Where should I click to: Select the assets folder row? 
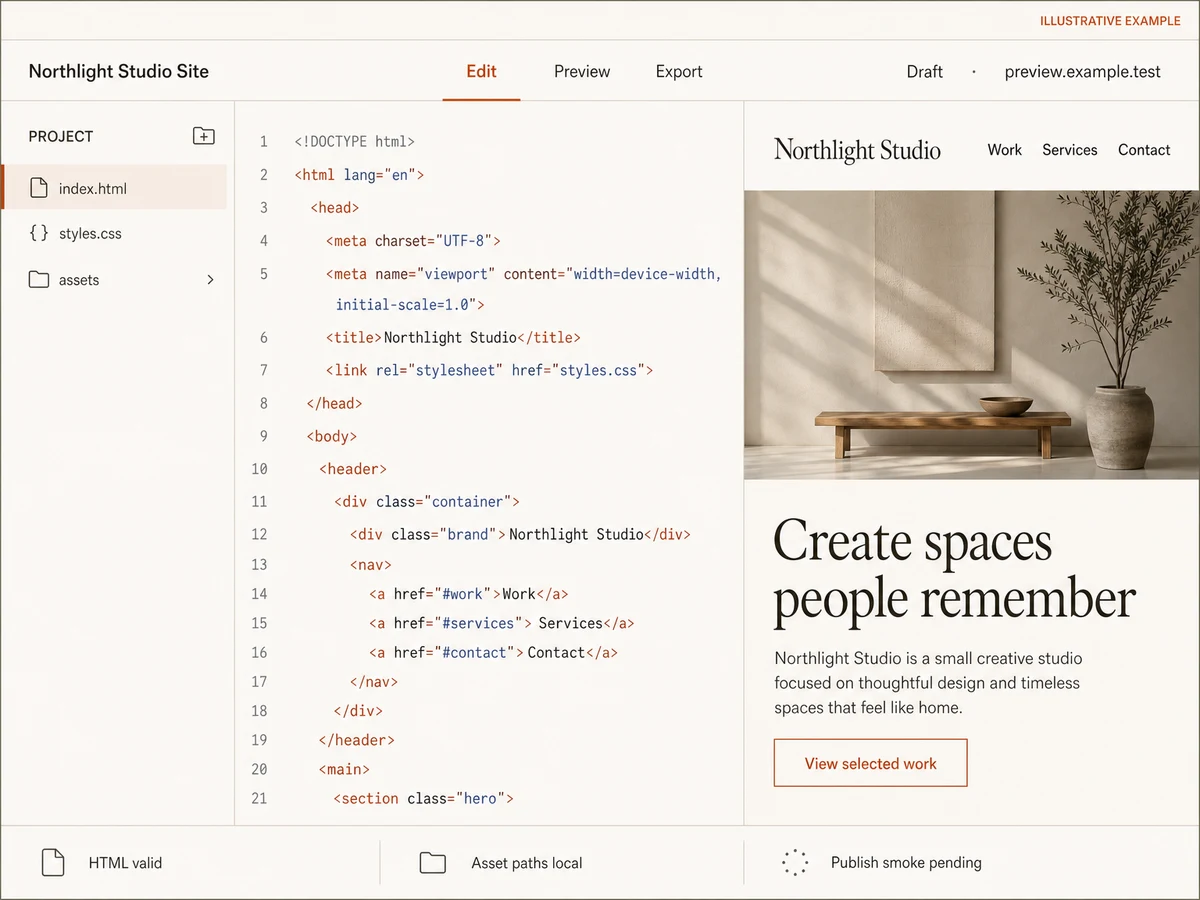click(x=114, y=280)
